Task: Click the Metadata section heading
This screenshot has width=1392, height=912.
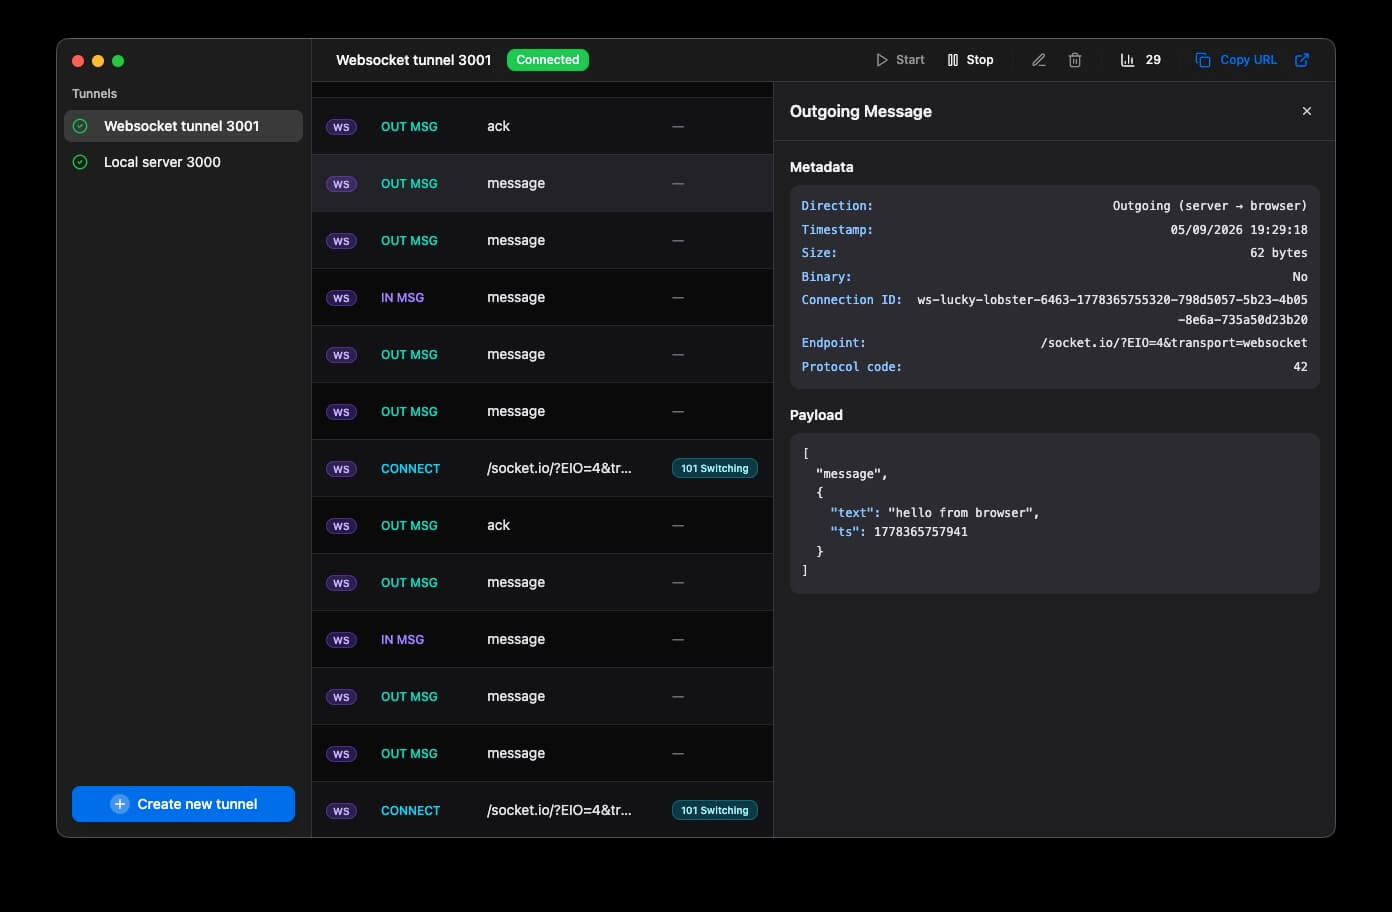Action: (822, 167)
